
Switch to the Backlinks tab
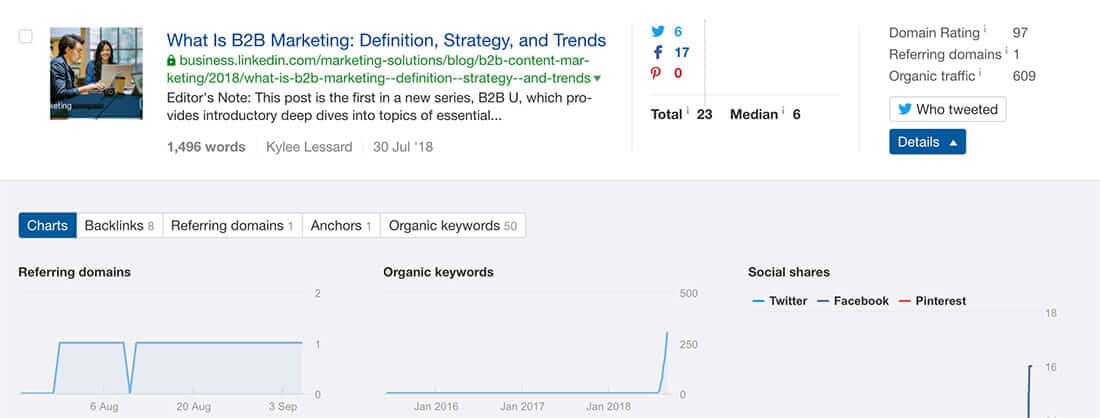click(x=119, y=225)
